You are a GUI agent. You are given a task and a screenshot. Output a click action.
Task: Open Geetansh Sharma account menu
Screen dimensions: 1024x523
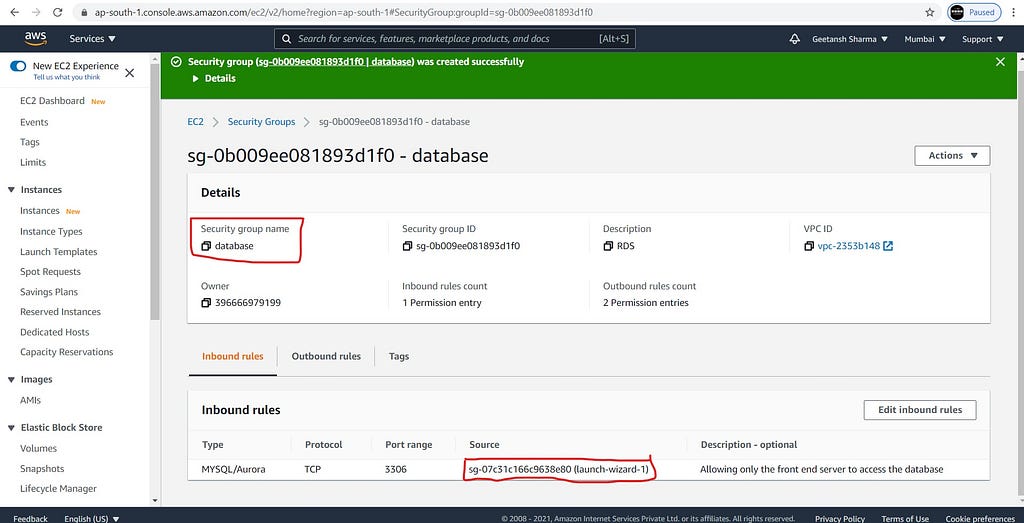(x=850, y=39)
